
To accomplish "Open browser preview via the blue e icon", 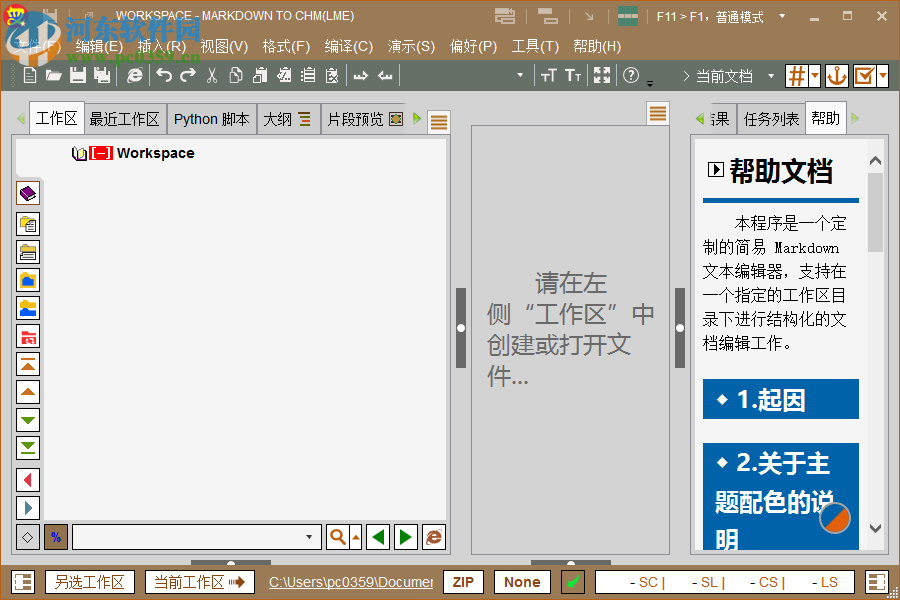I will [134, 74].
